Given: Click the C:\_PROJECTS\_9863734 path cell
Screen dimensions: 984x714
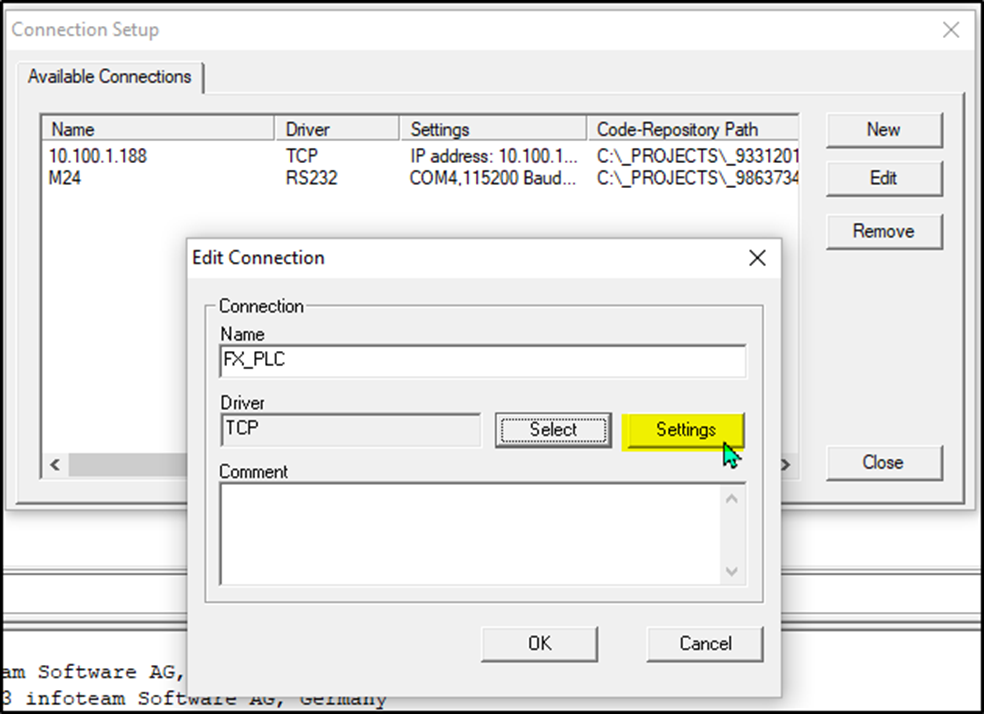Looking at the screenshot, I should [697, 178].
